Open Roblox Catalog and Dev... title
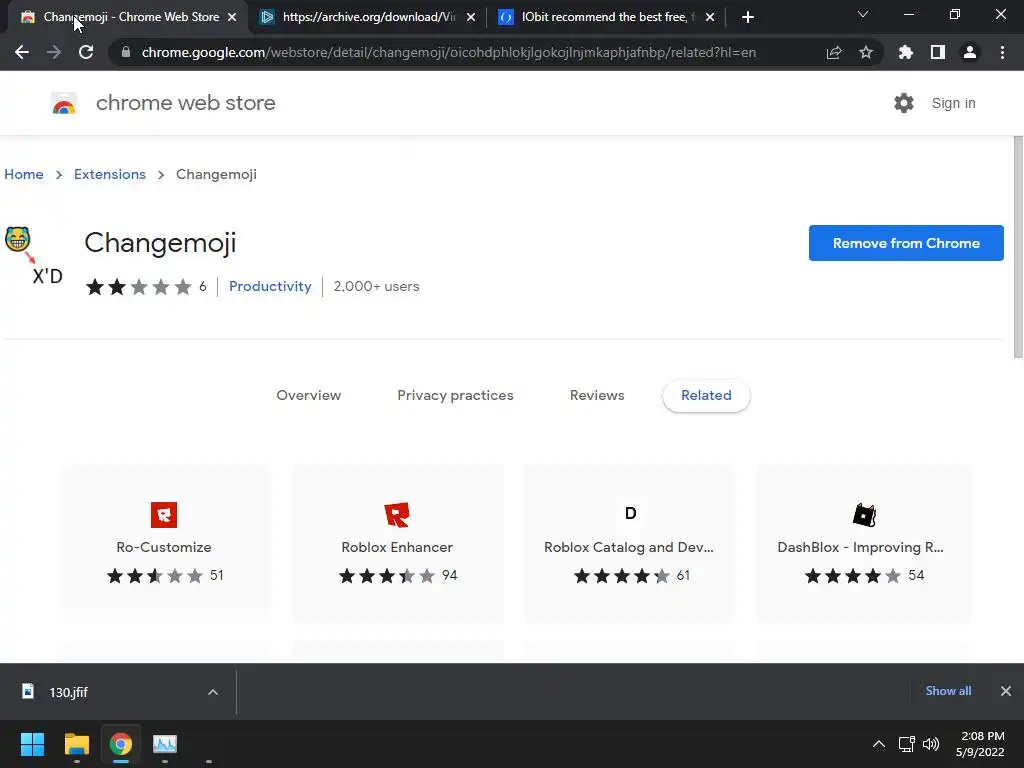Screen dimensions: 1024x768 (629, 547)
